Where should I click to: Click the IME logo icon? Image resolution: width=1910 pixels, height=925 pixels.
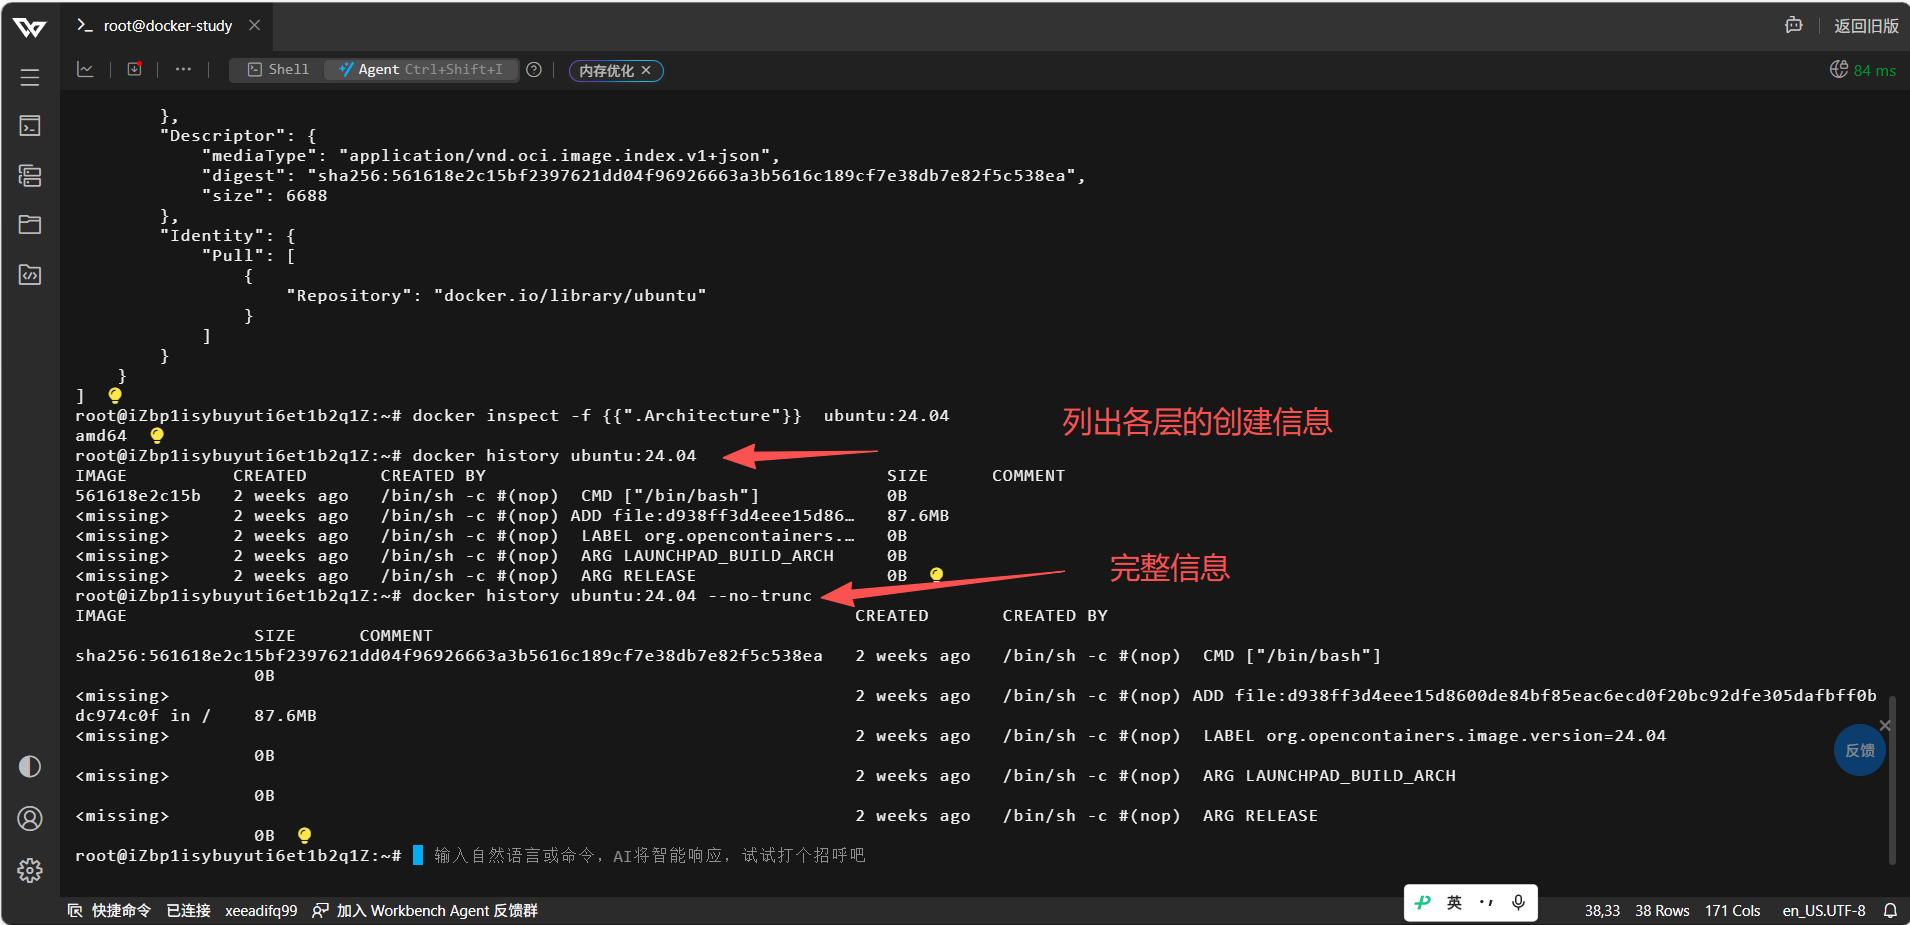(1423, 902)
